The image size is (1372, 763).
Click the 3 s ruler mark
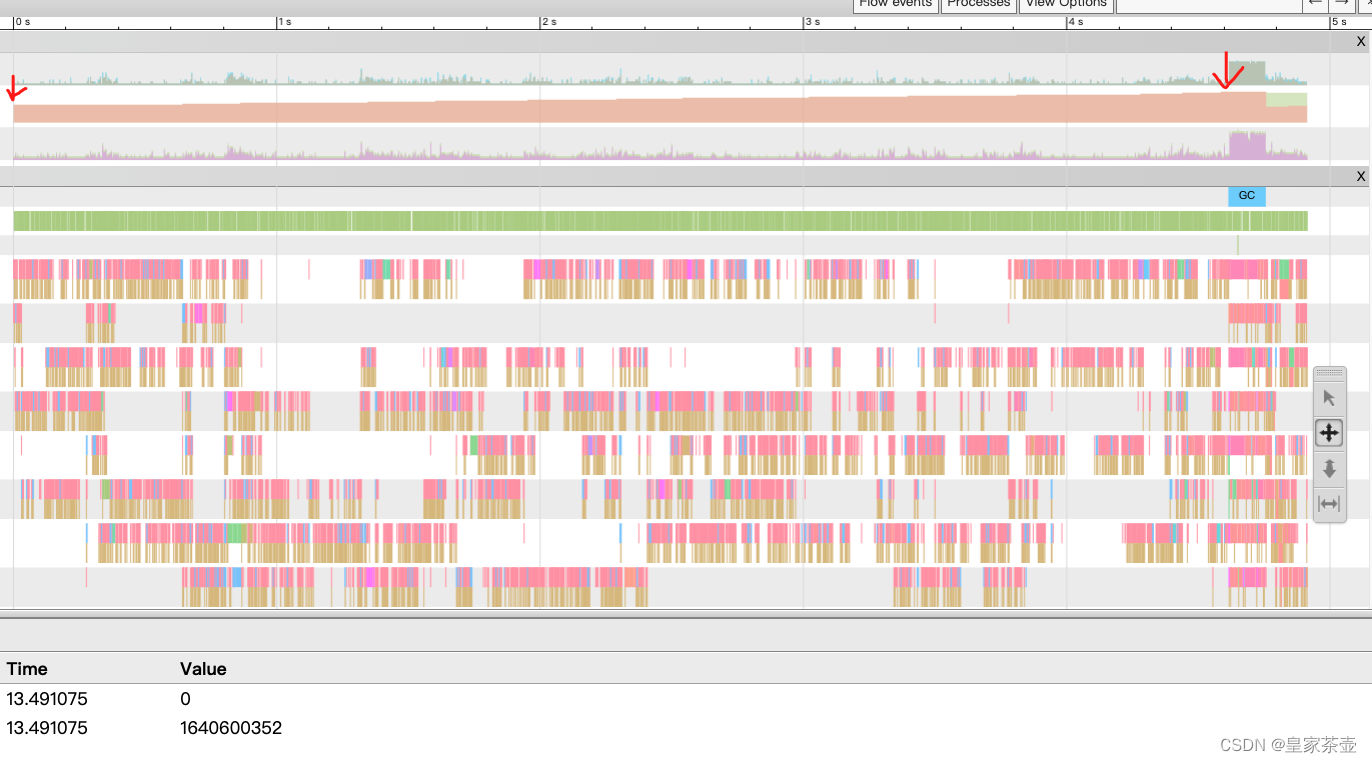813,21
